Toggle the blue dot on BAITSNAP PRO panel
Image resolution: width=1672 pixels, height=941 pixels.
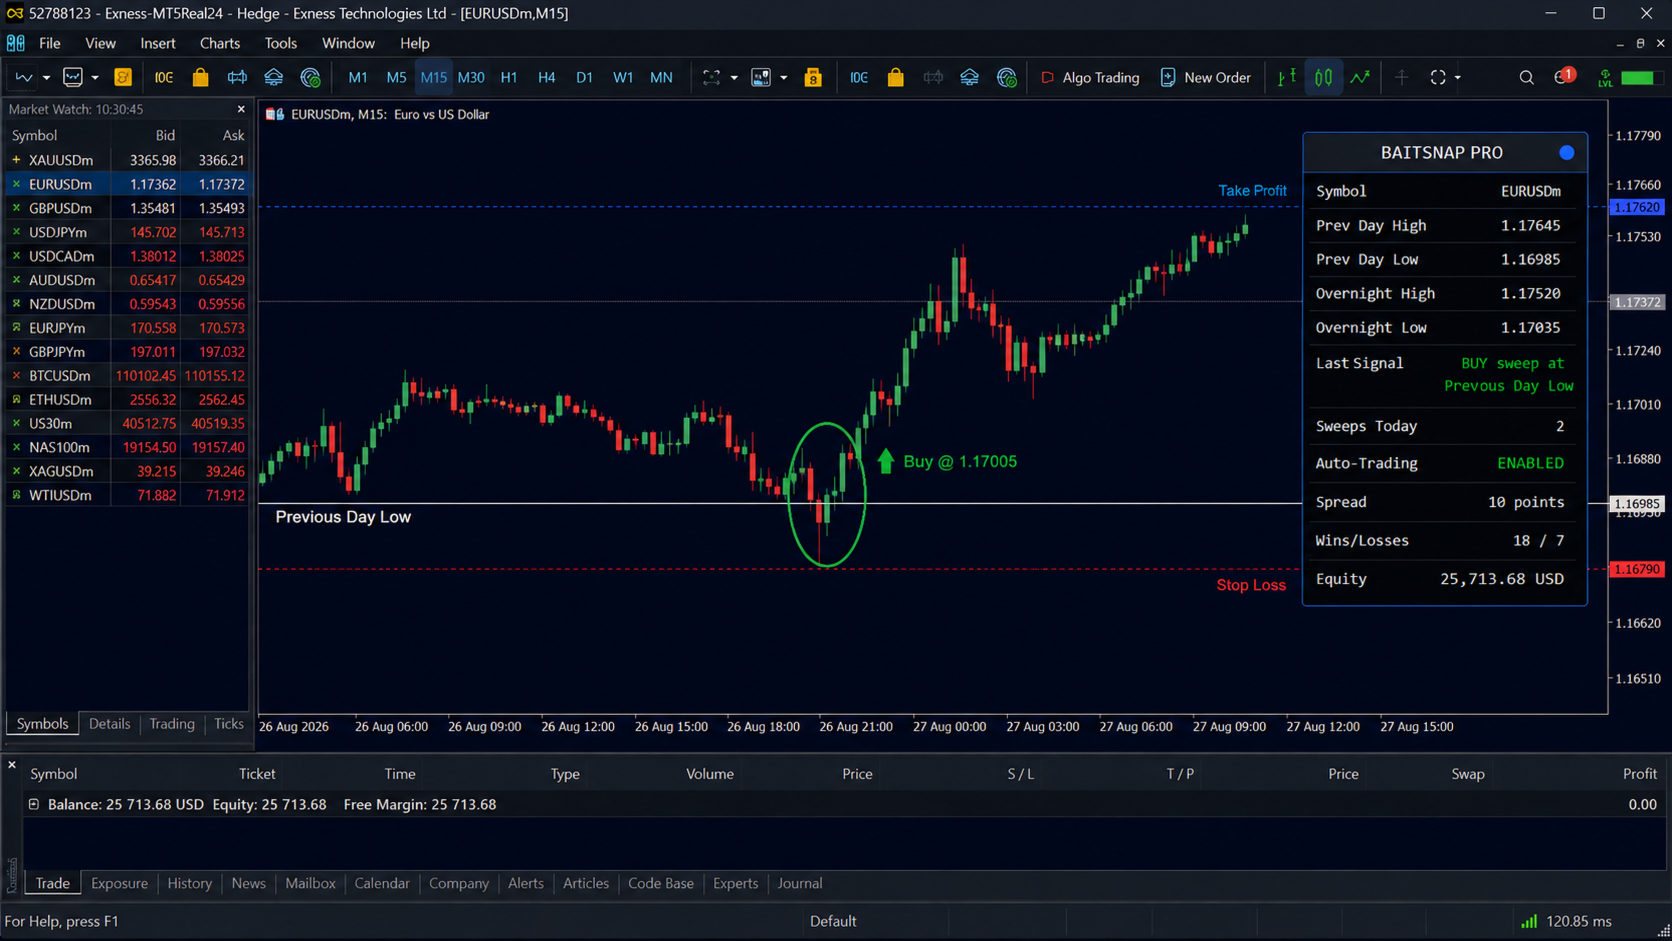(x=1567, y=152)
